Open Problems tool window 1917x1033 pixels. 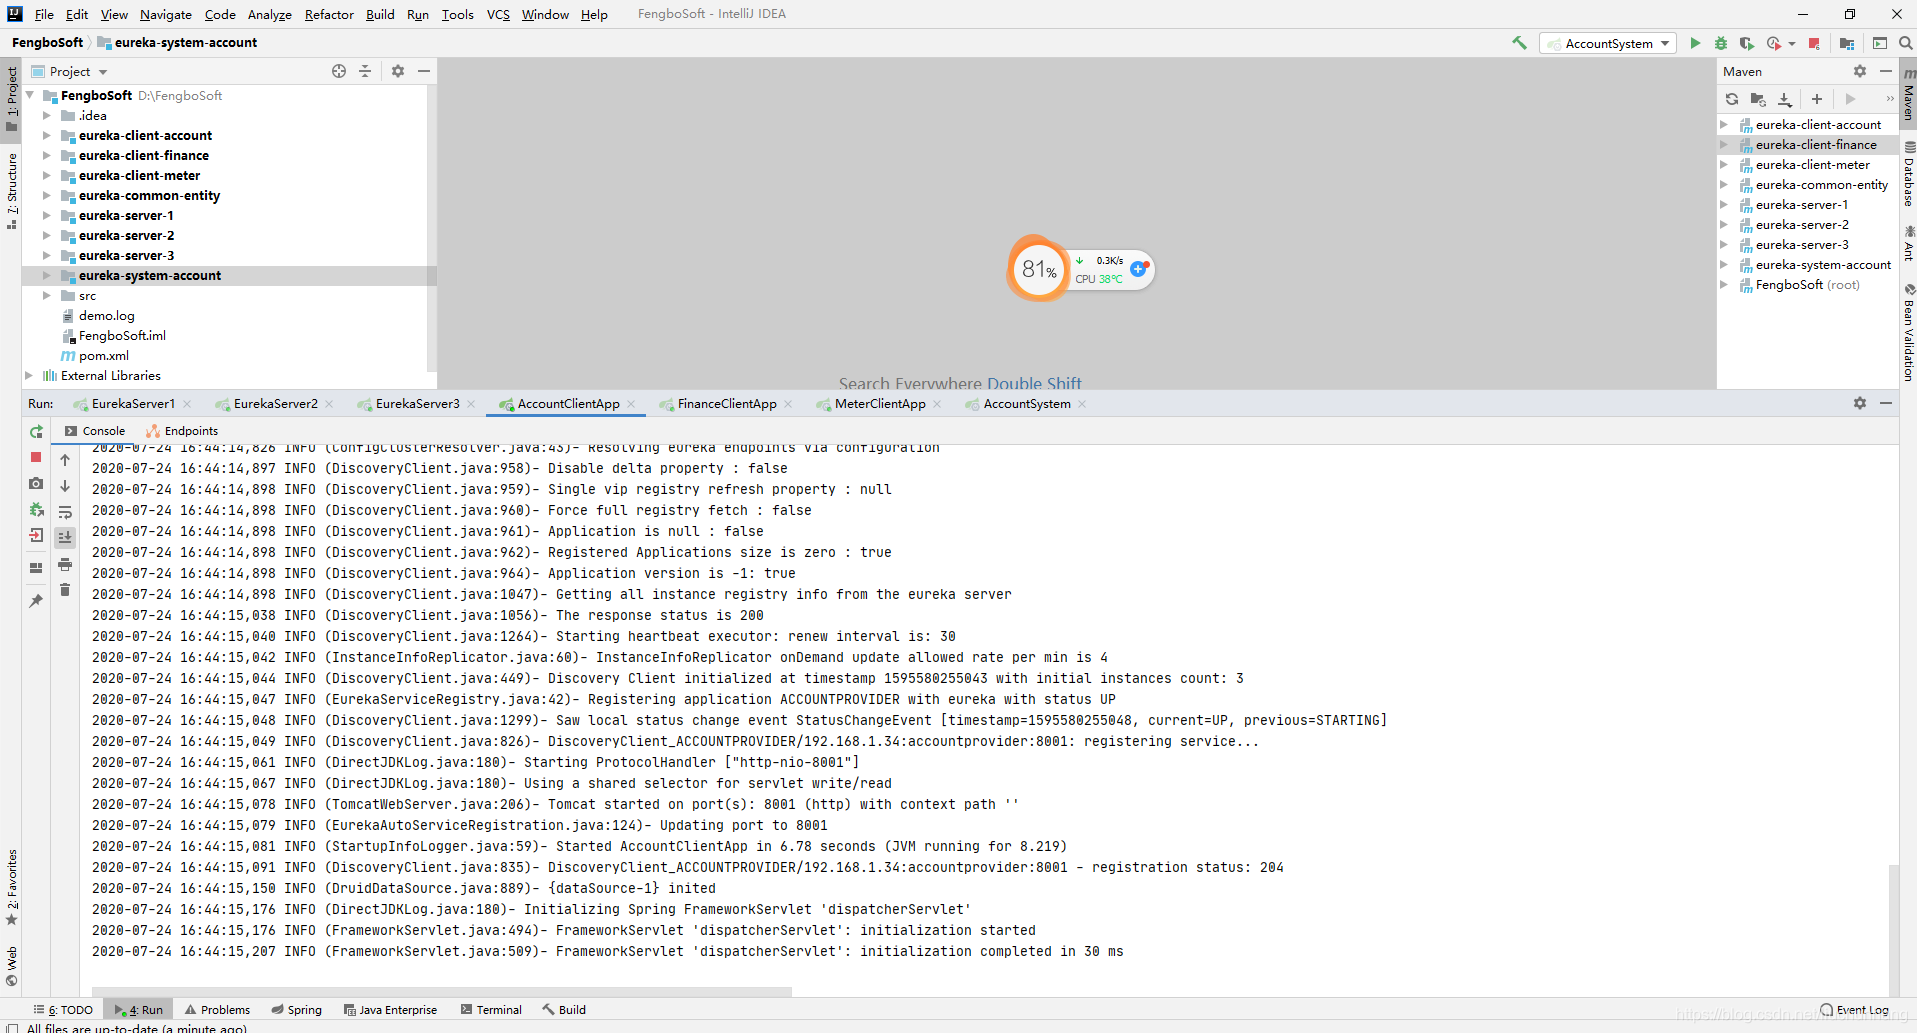pos(217,1010)
